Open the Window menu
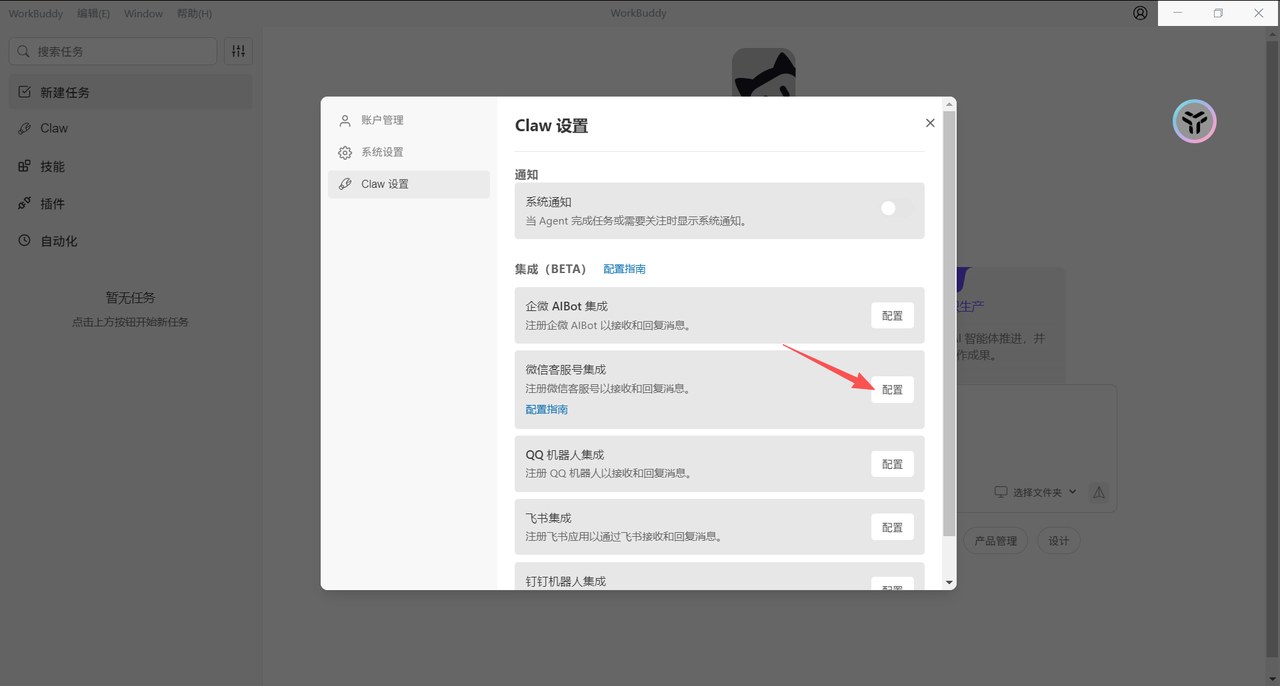The width and height of the screenshot is (1280, 686). [x=144, y=14]
